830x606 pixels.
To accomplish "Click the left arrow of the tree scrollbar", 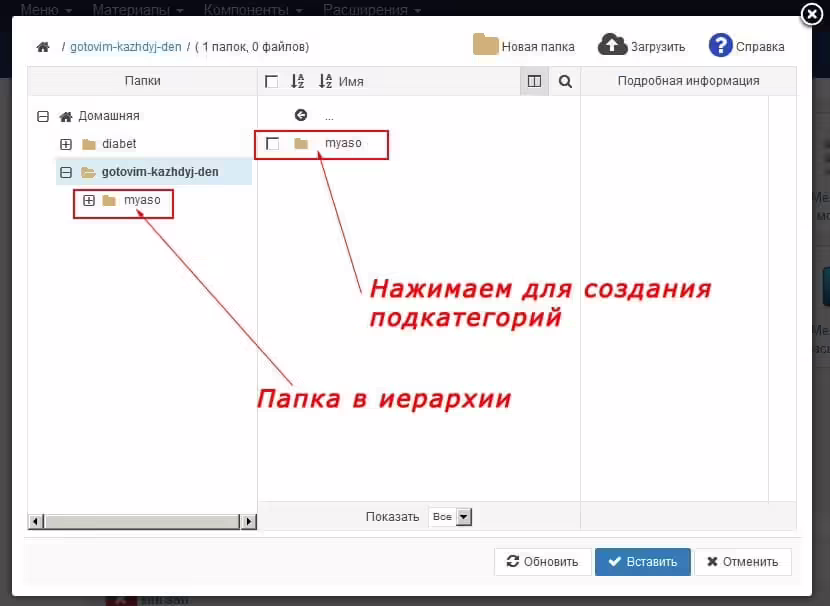I will tap(35, 521).
